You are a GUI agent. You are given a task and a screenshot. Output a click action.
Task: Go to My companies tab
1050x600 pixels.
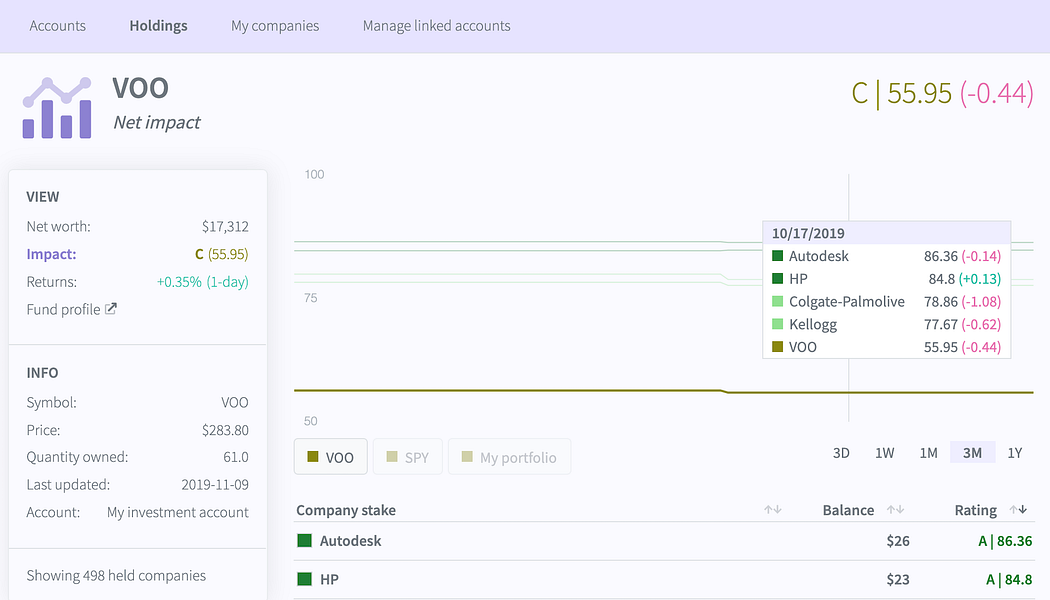(x=275, y=26)
